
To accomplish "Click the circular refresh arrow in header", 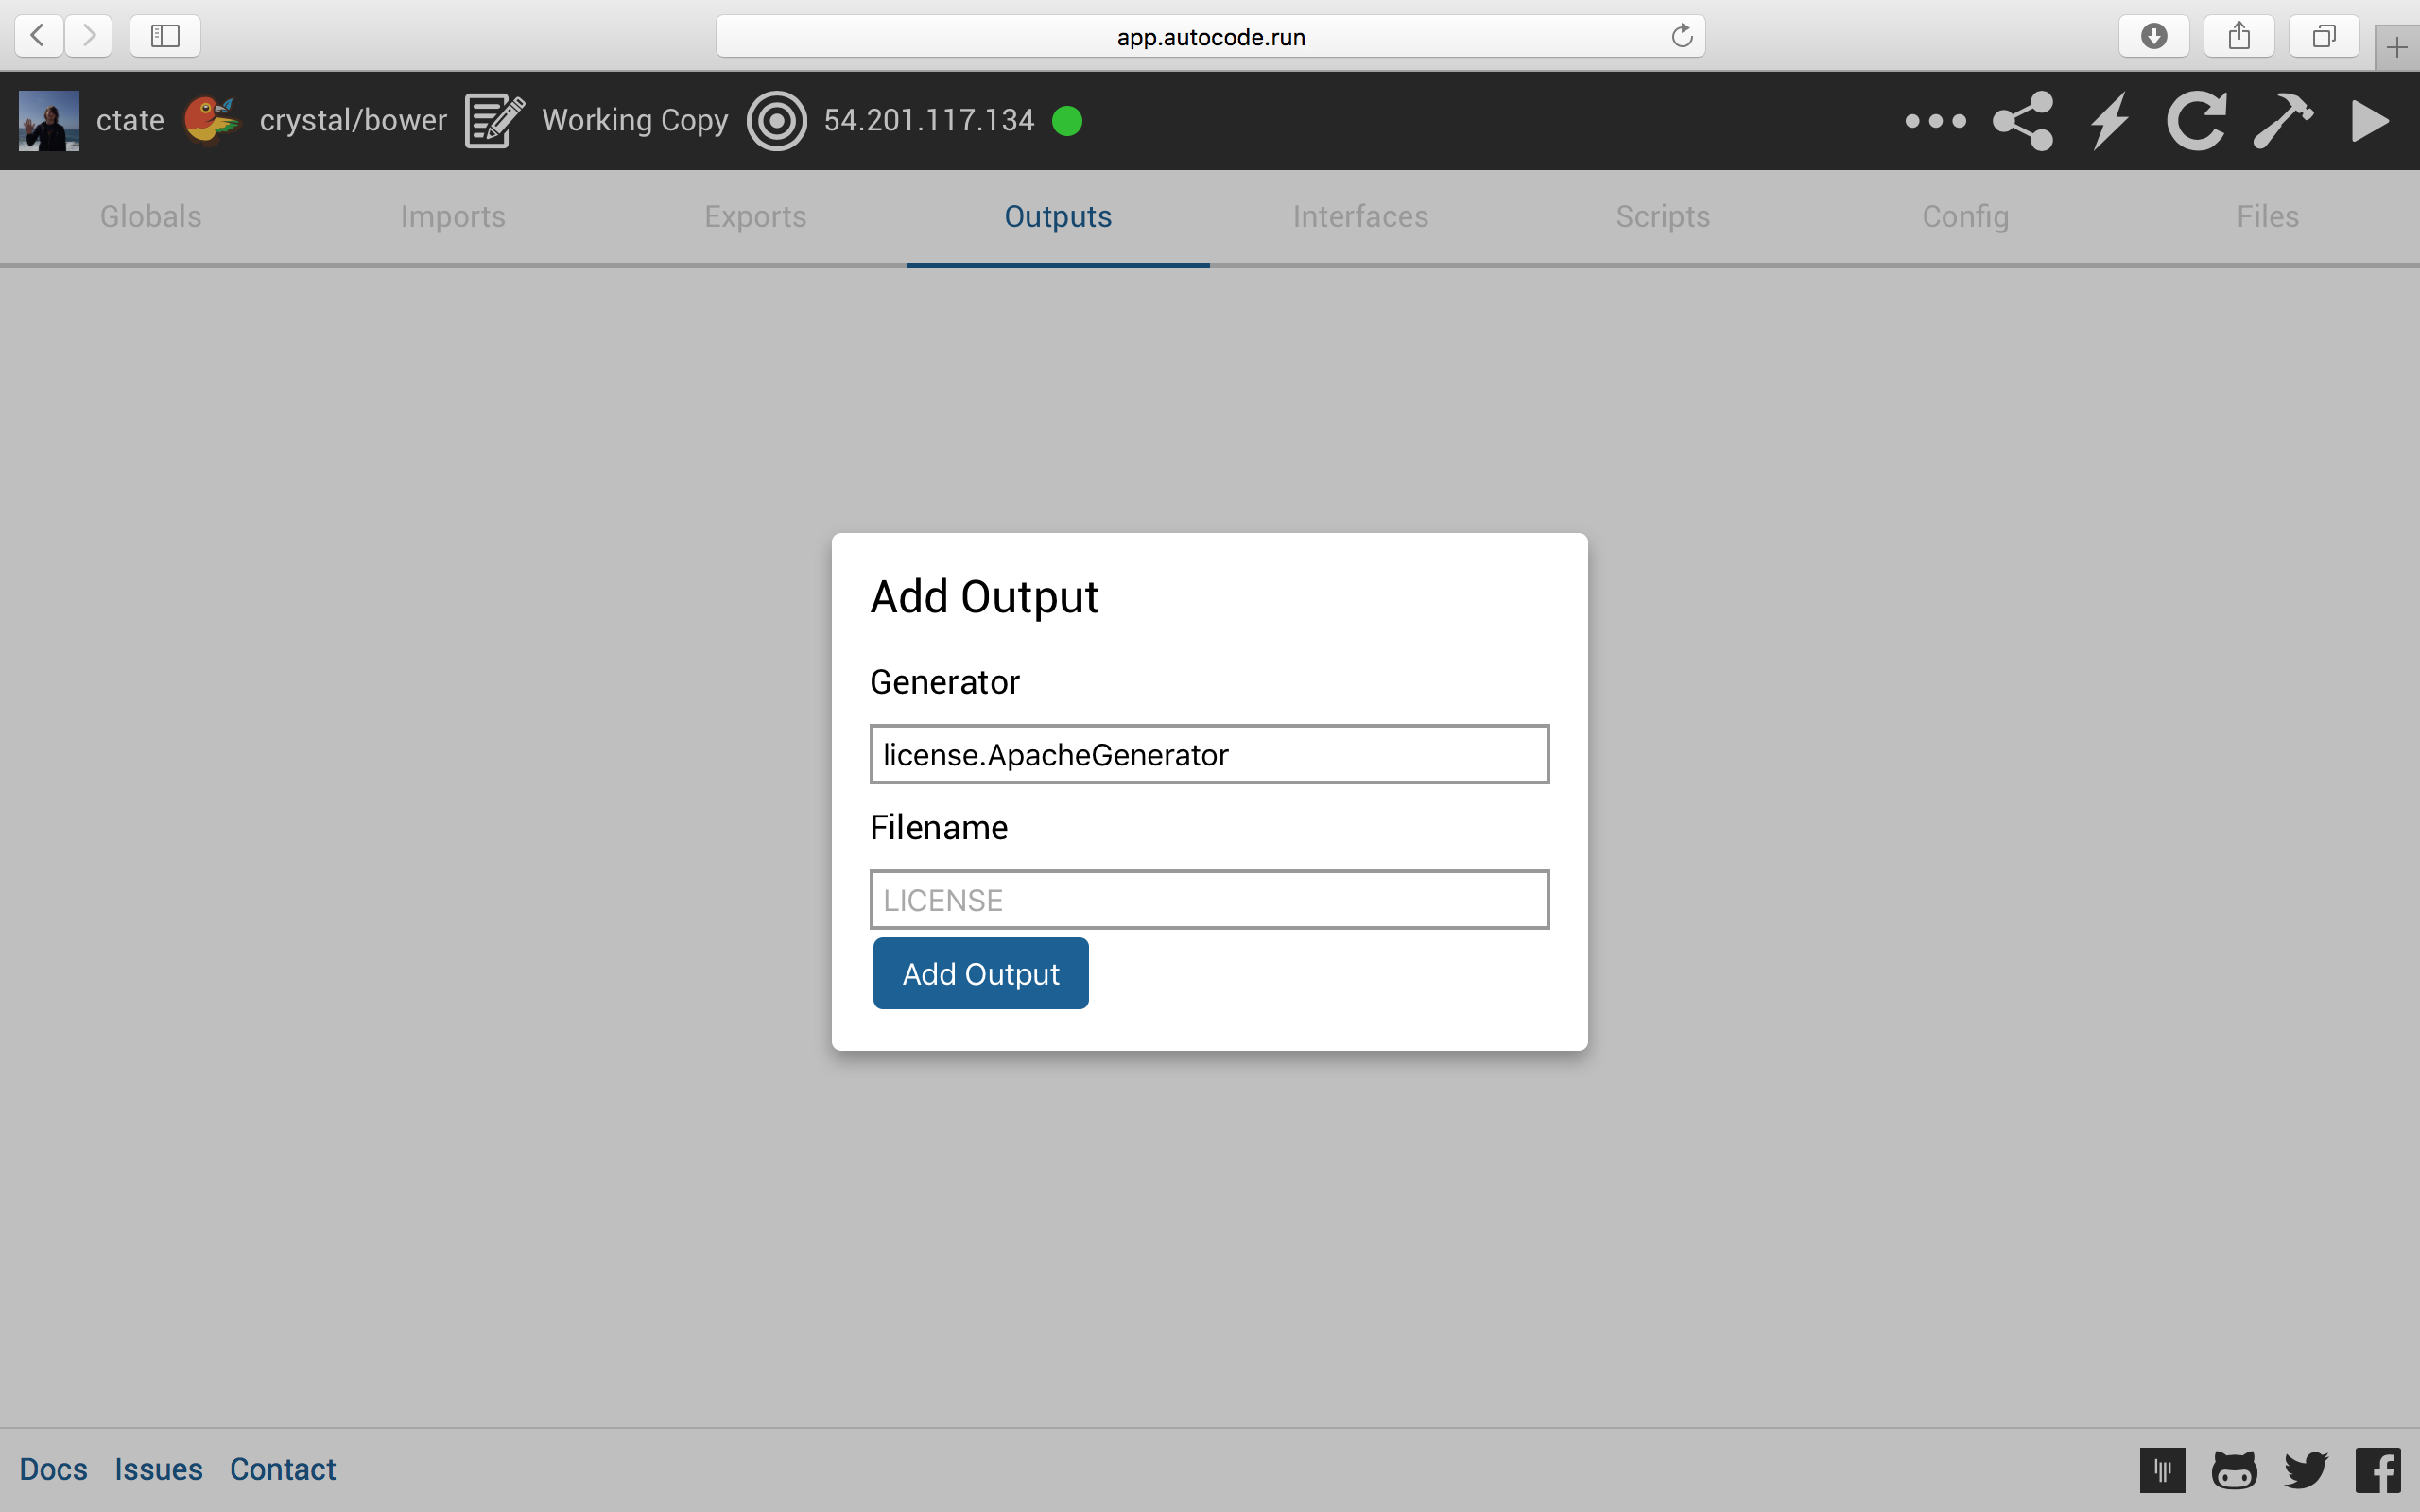I will click(x=2196, y=121).
